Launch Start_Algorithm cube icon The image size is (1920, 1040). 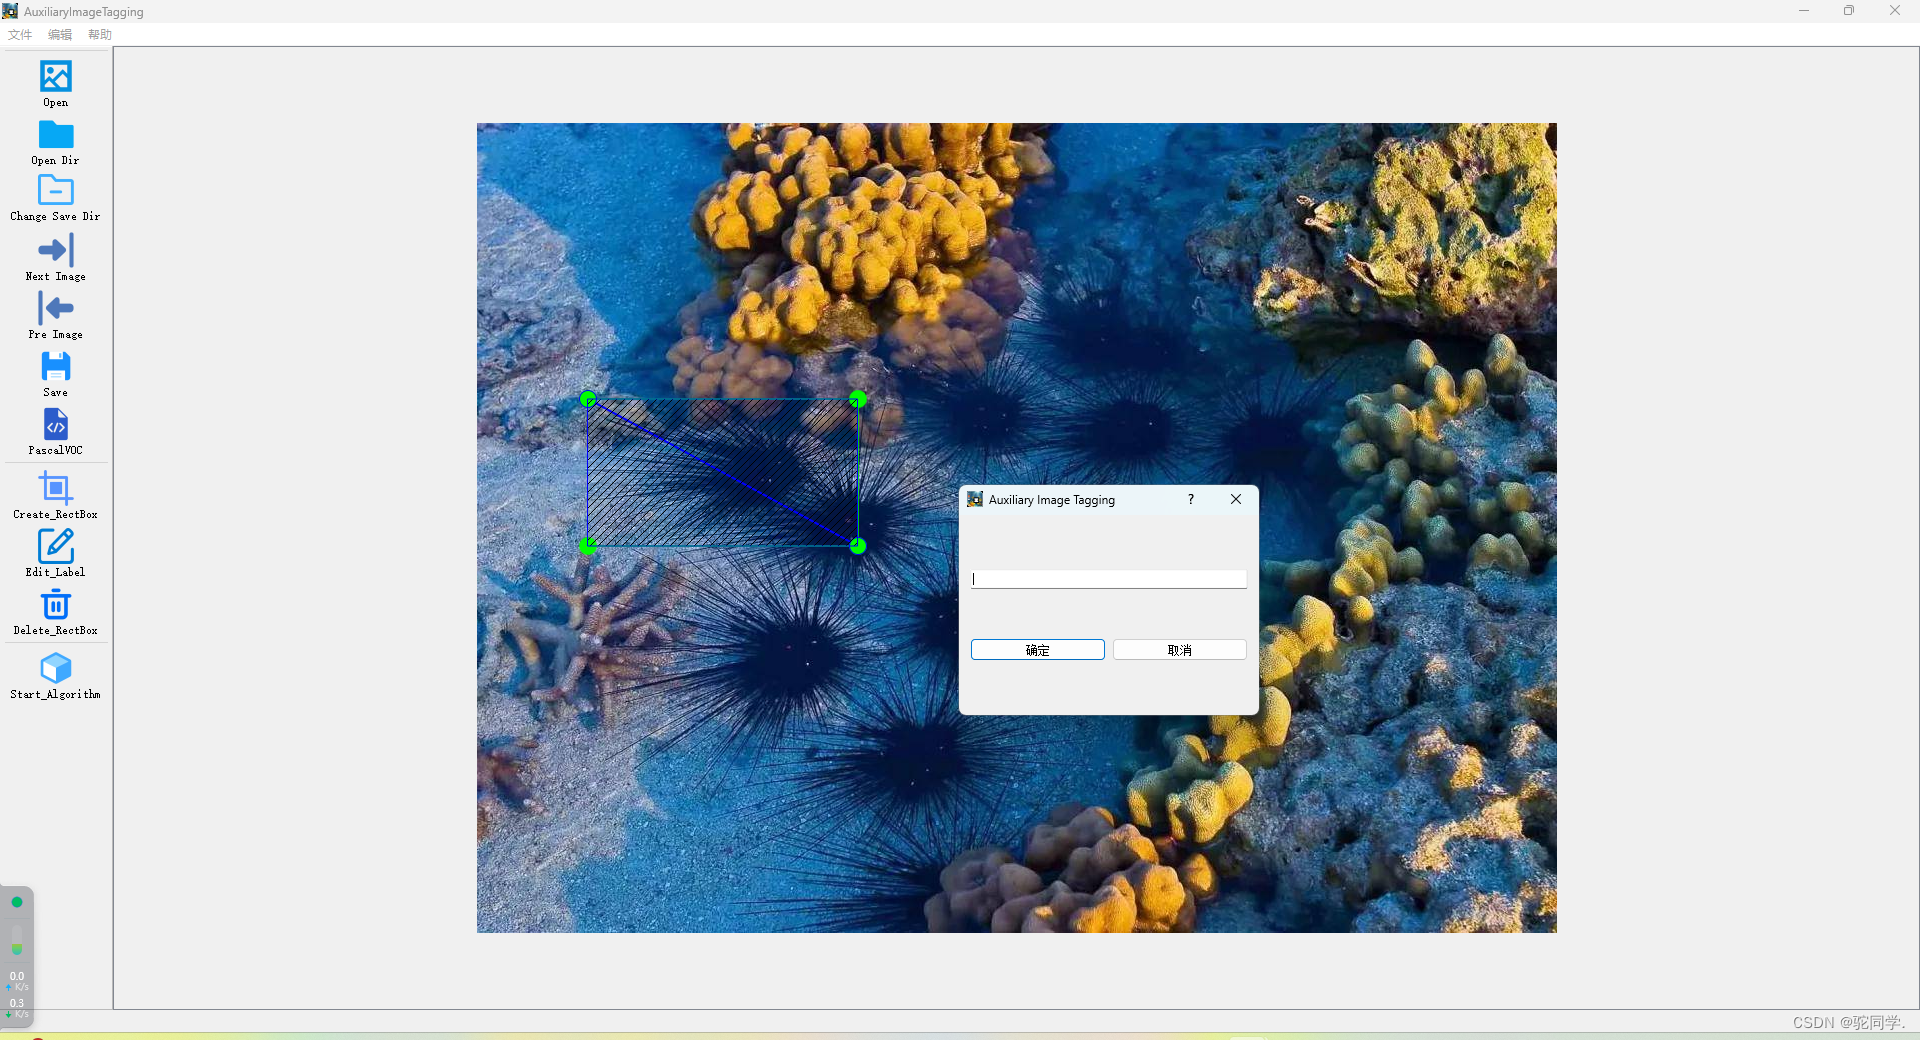56,667
